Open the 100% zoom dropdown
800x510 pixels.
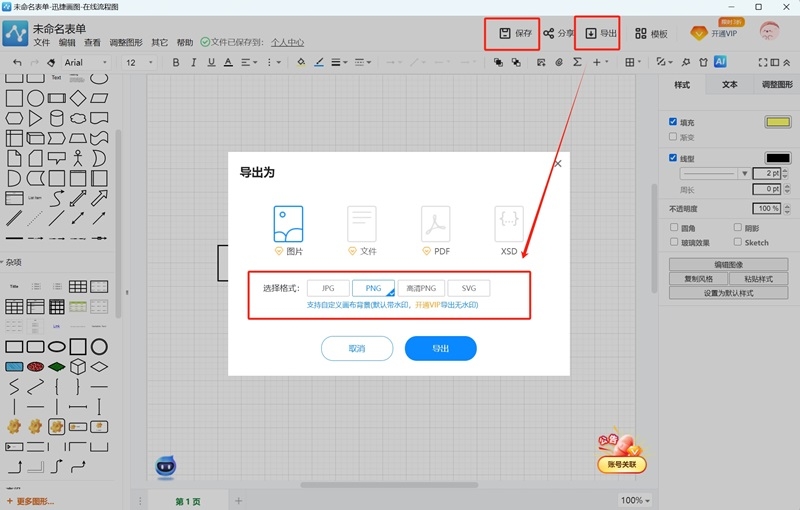[635, 500]
